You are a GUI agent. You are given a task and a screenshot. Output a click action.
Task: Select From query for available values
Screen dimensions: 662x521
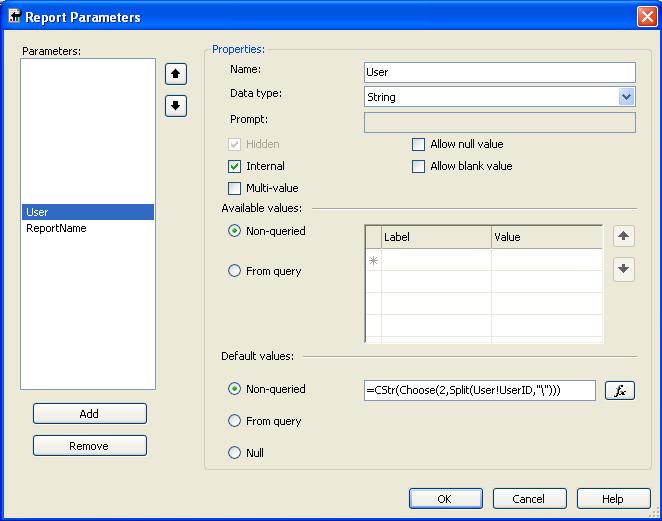[x=235, y=271]
